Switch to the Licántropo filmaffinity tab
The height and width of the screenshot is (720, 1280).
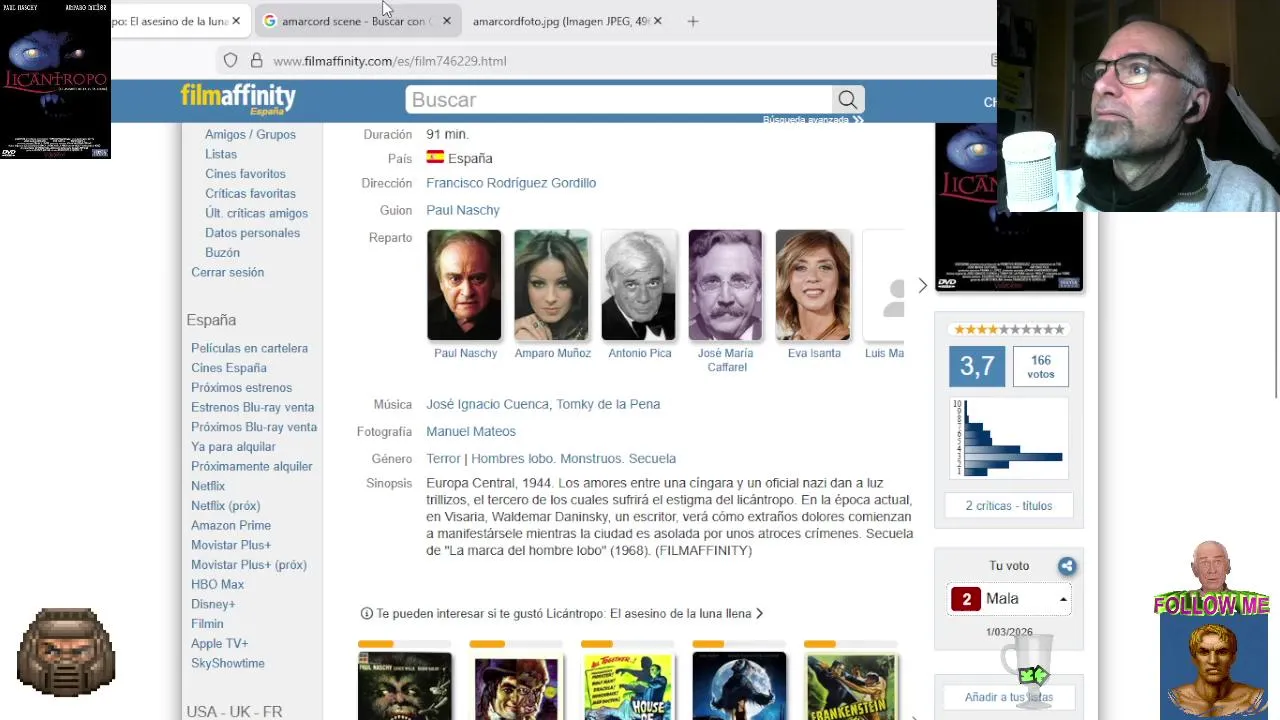170,21
